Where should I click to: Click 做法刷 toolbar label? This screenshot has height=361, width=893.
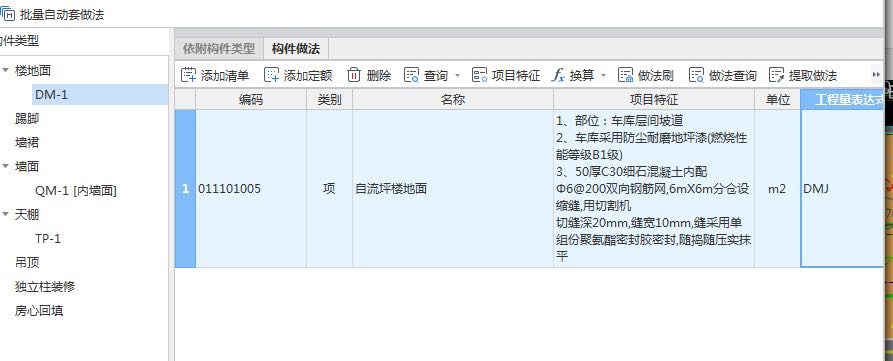656,76
